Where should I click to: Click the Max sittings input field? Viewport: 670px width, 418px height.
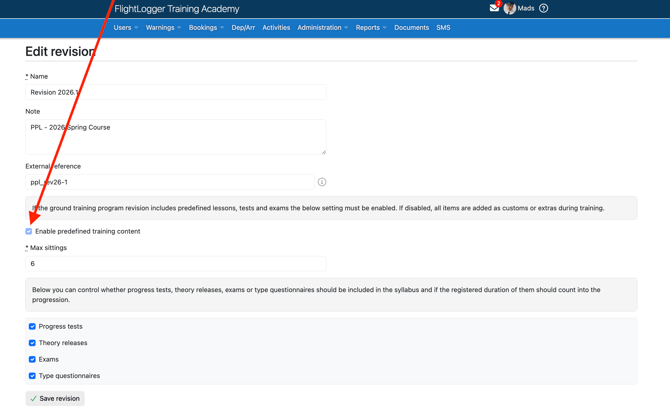point(176,264)
